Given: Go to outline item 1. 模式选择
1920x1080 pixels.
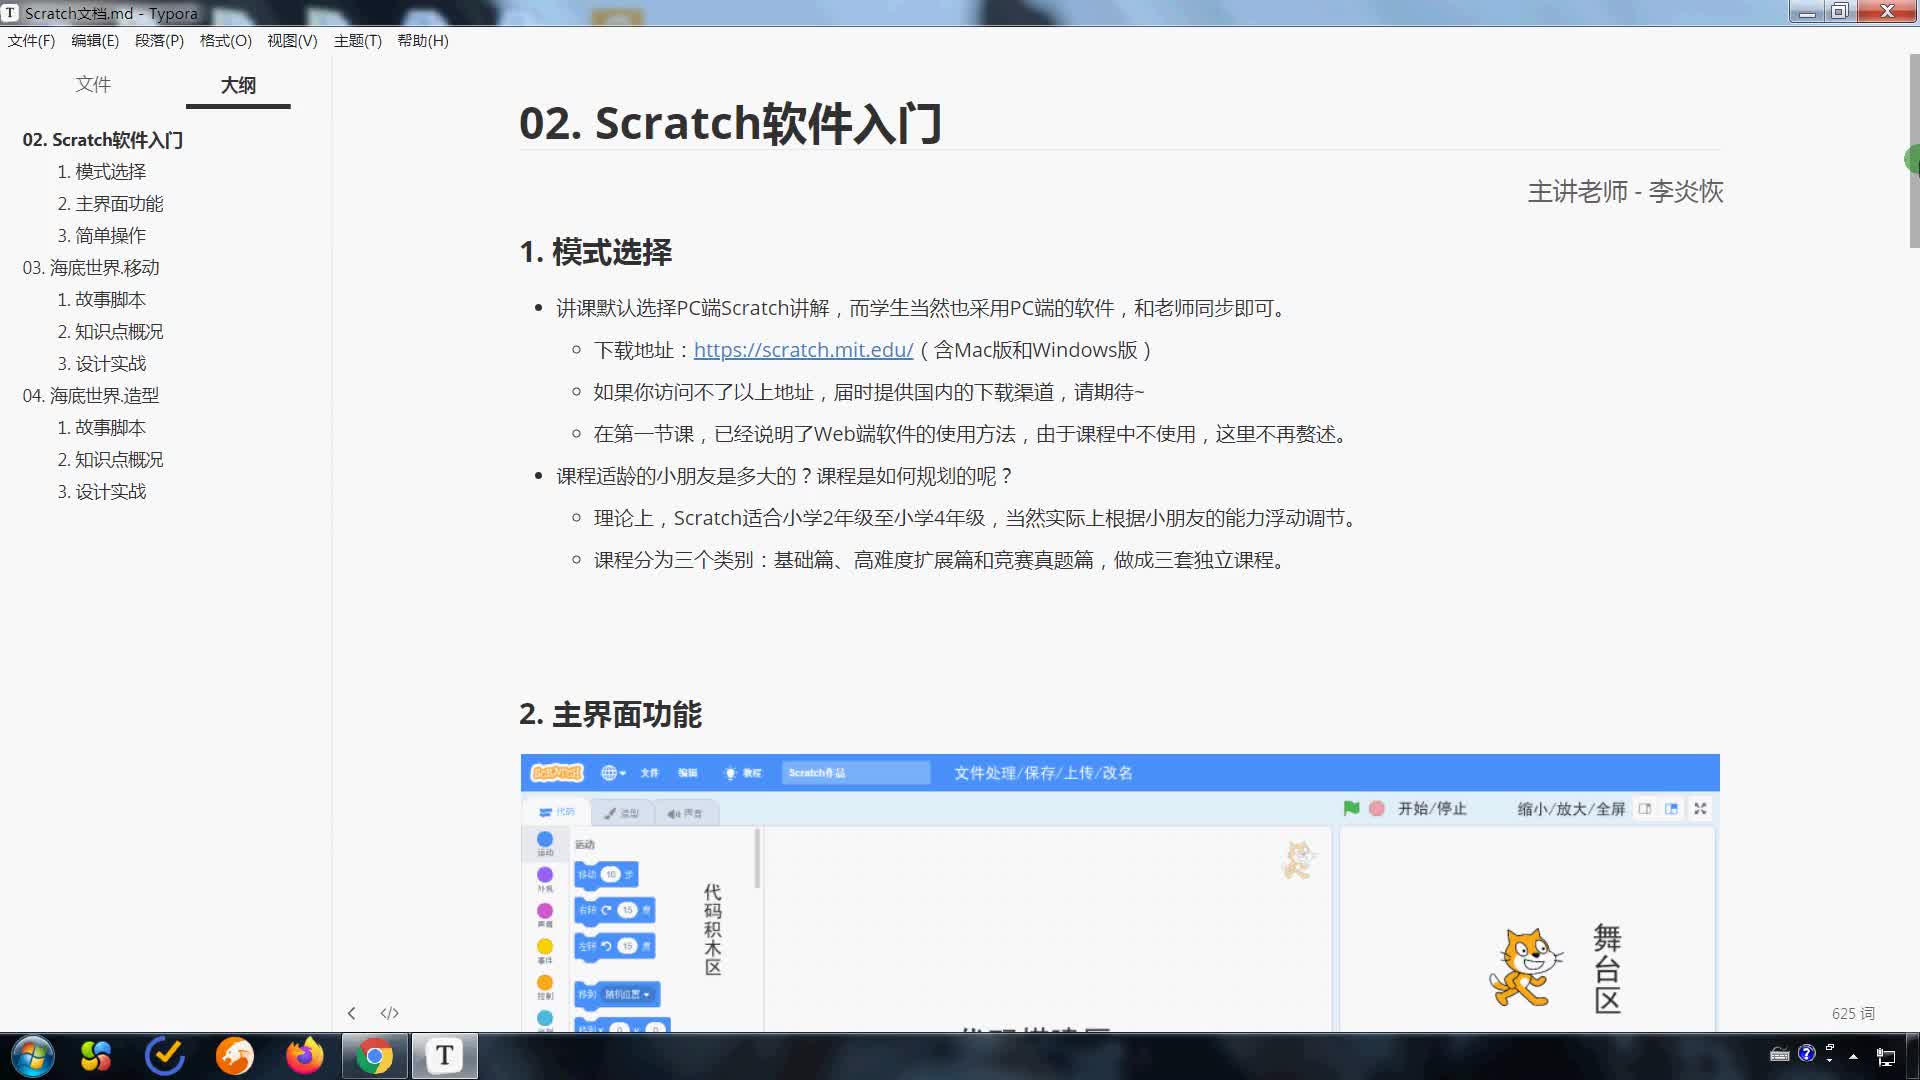Looking at the screenshot, I should click(102, 172).
